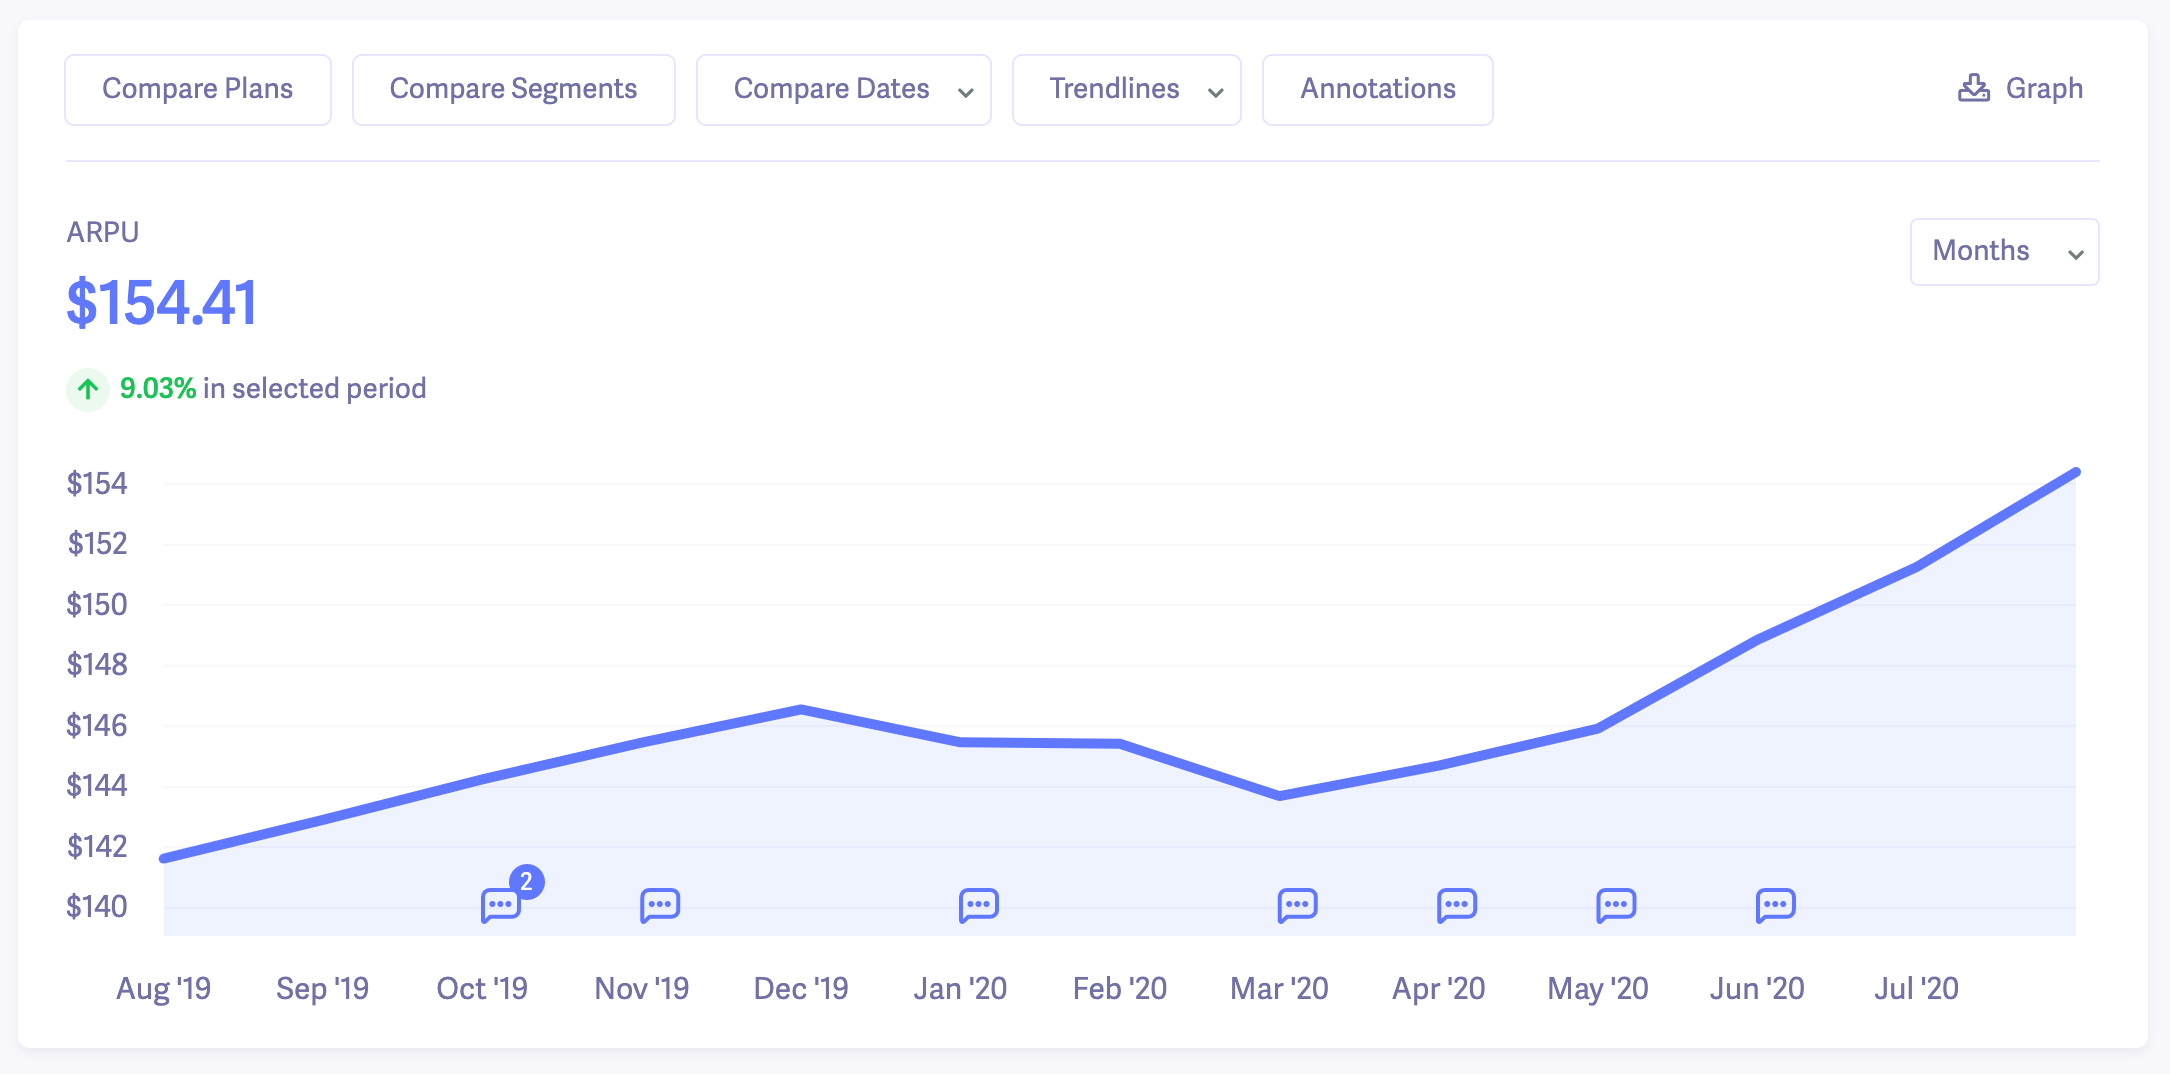The height and width of the screenshot is (1074, 2170).
Task: Open the Jan '20 annotation comment icon
Action: tap(979, 905)
